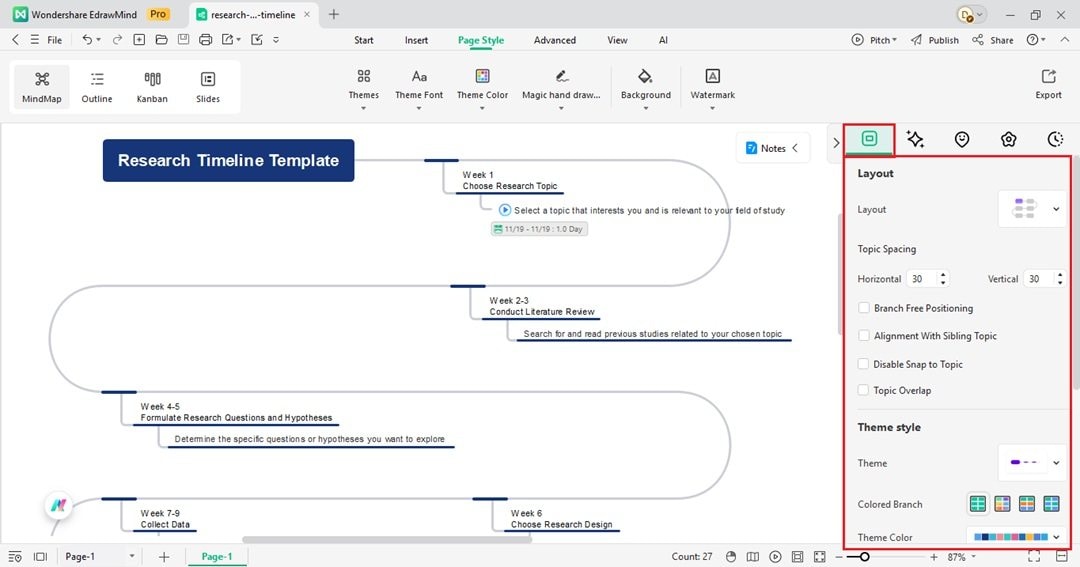Expand the Notes panel button
Viewport: 1080px width, 567px height.
pos(773,148)
